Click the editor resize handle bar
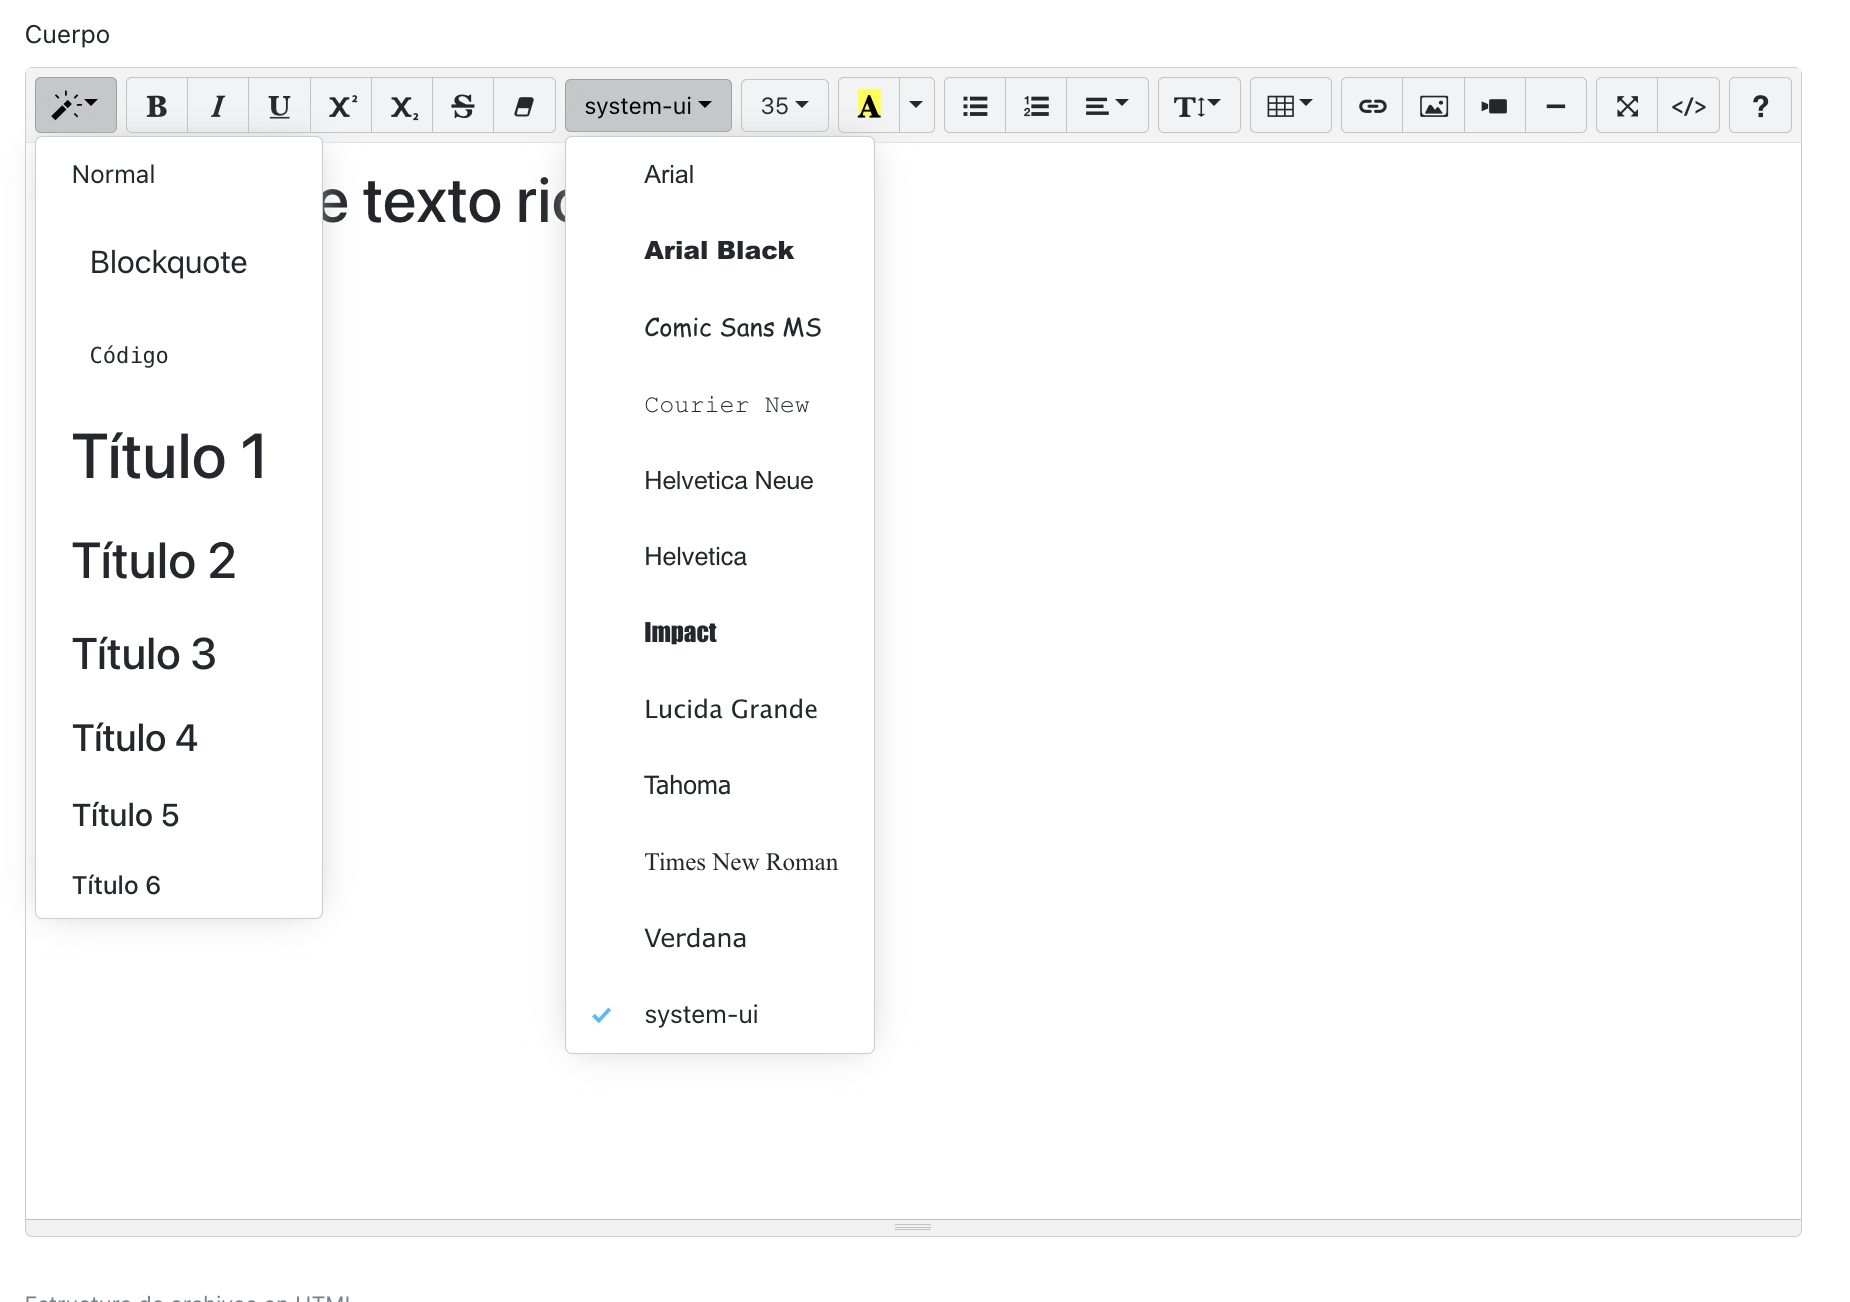Image resolution: width=1850 pixels, height=1302 pixels. pos(912,1227)
